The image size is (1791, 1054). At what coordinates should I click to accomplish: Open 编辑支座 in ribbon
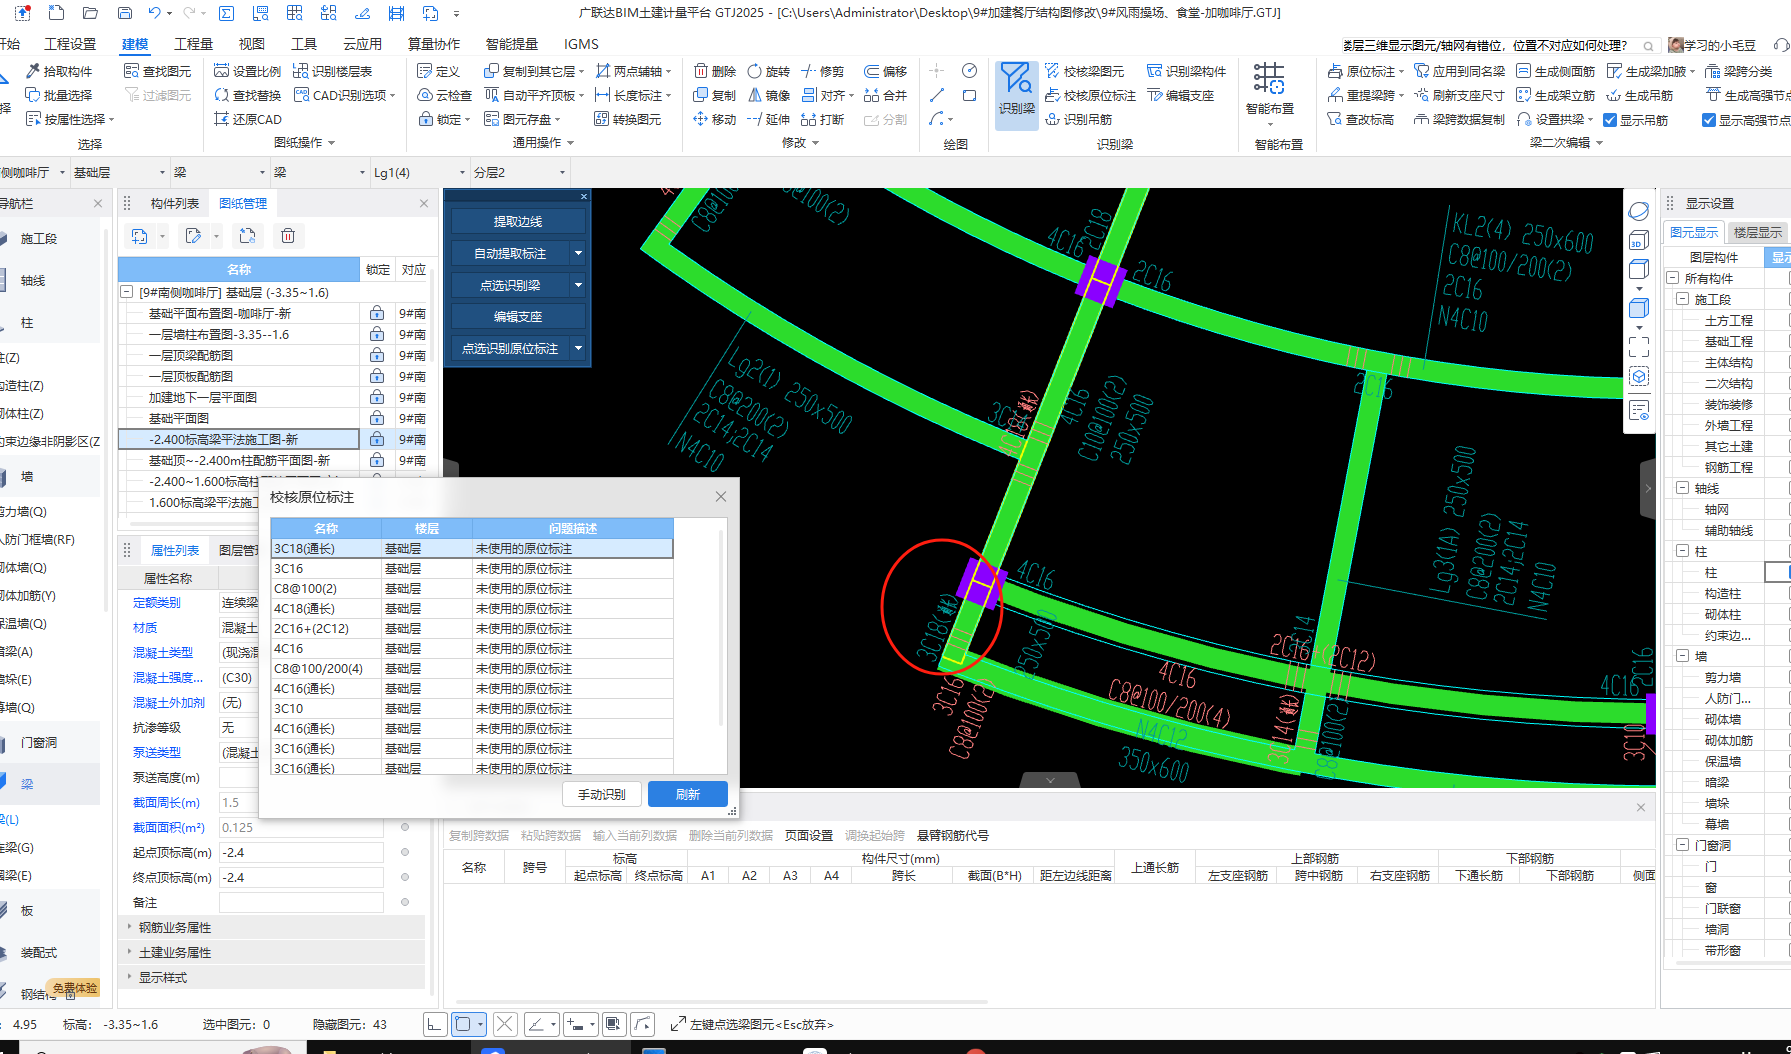pos(1181,95)
